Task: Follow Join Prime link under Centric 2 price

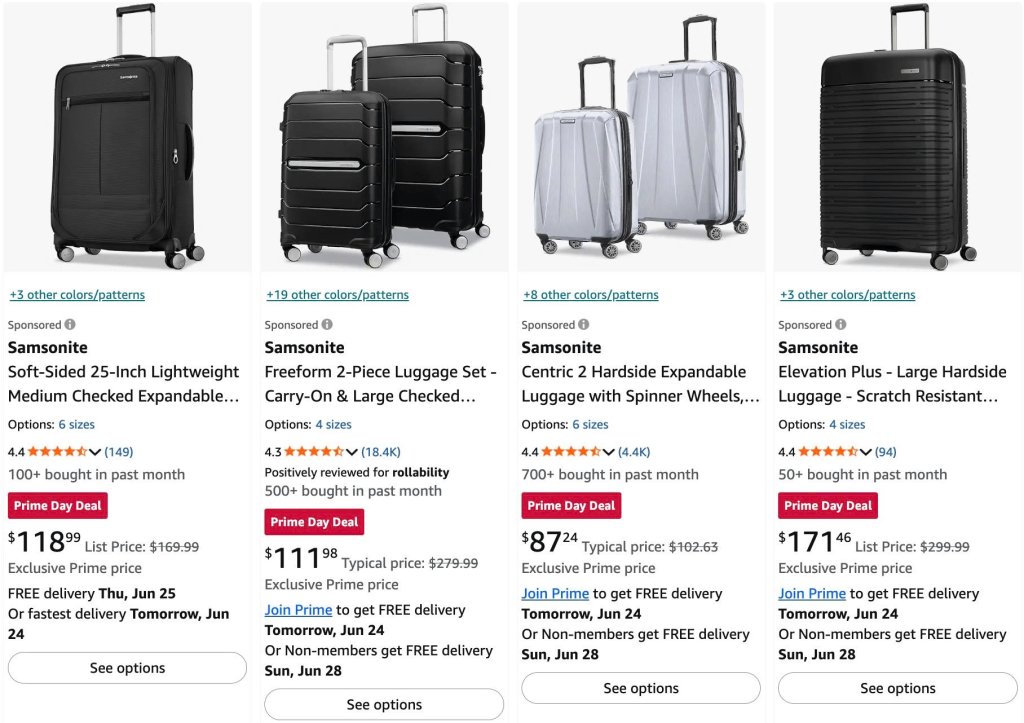Action: (x=555, y=594)
